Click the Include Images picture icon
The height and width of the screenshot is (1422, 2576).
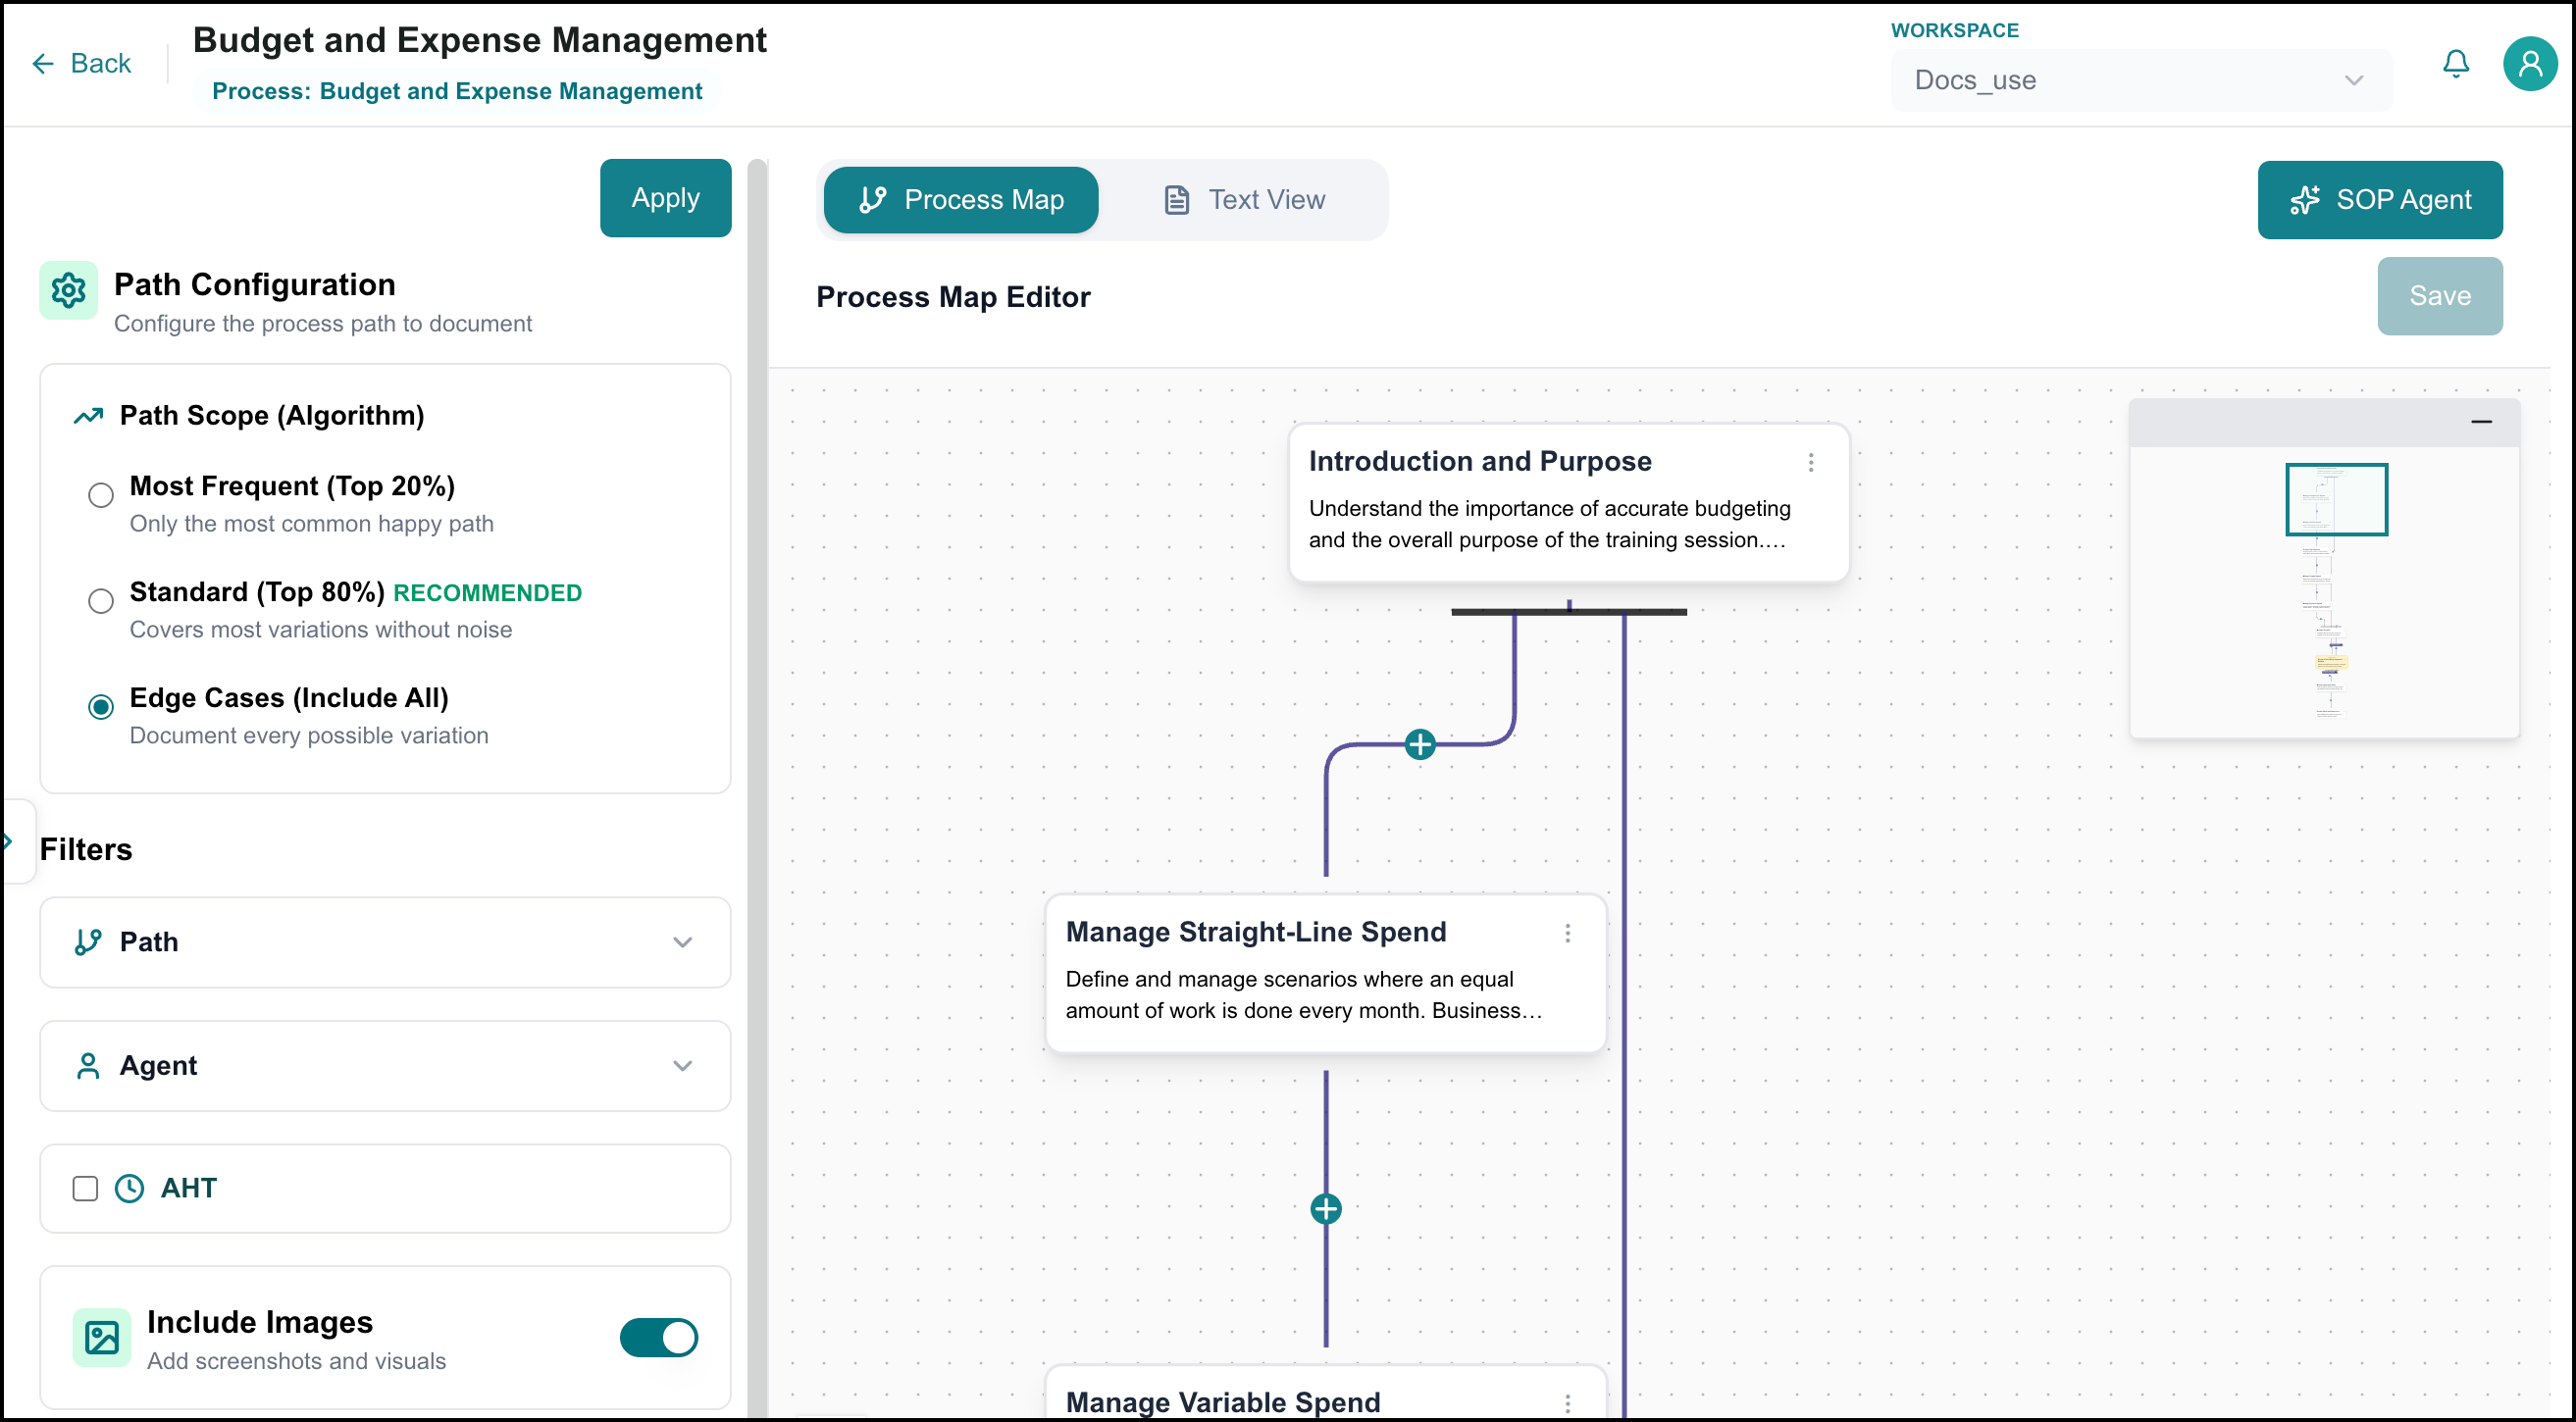coord(102,1338)
